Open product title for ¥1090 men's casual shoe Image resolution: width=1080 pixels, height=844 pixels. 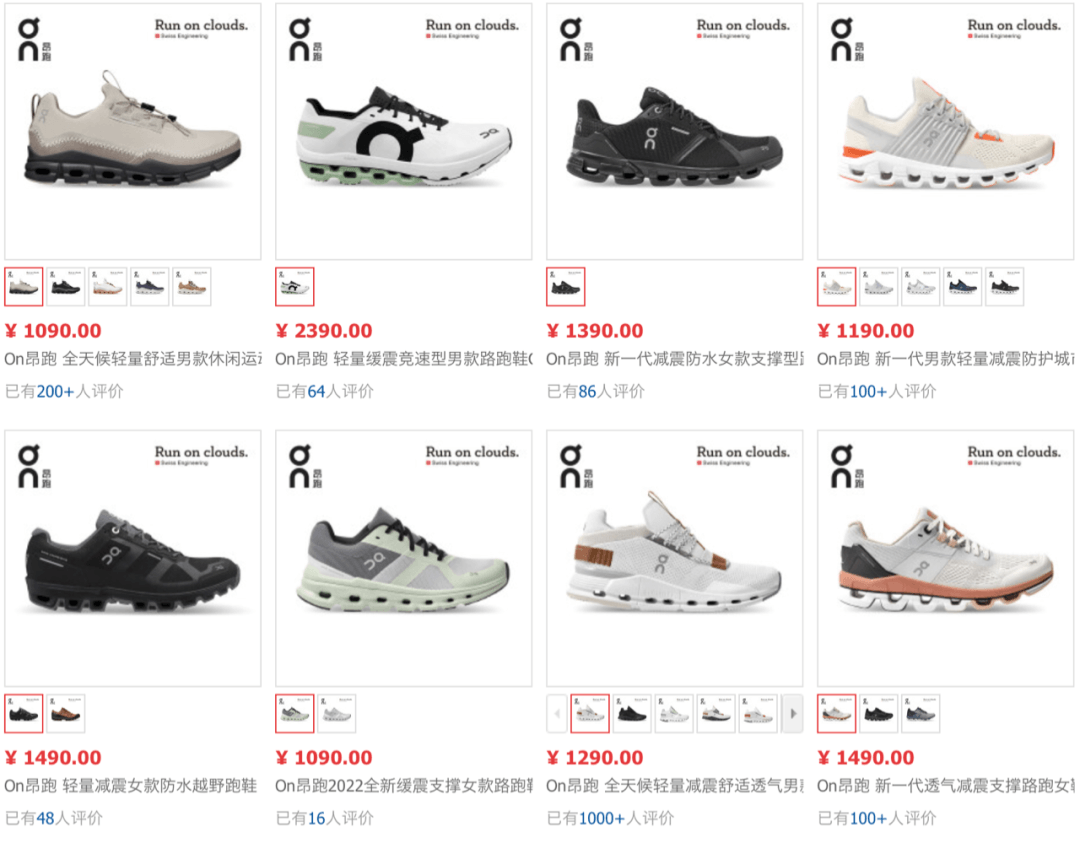point(133,359)
